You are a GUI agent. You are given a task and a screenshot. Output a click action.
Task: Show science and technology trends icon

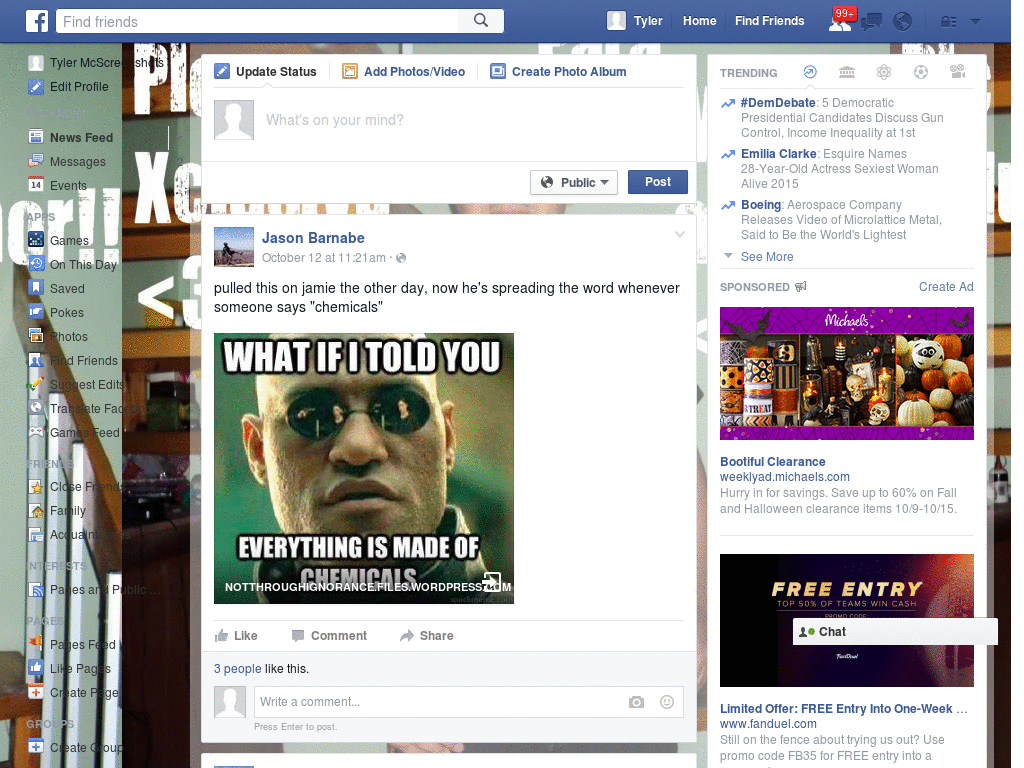tap(884, 72)
